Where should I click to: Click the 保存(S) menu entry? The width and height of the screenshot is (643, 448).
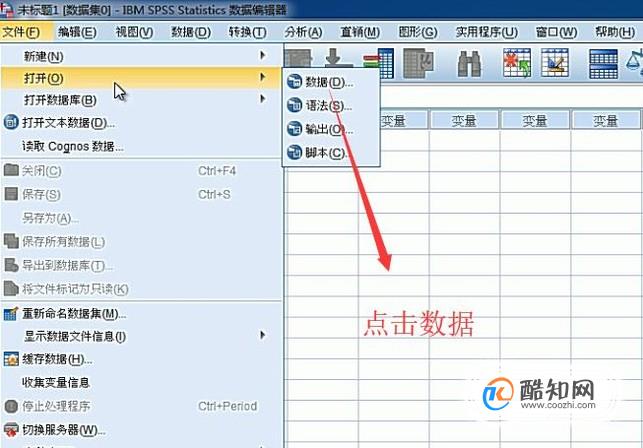pos(141,194)
